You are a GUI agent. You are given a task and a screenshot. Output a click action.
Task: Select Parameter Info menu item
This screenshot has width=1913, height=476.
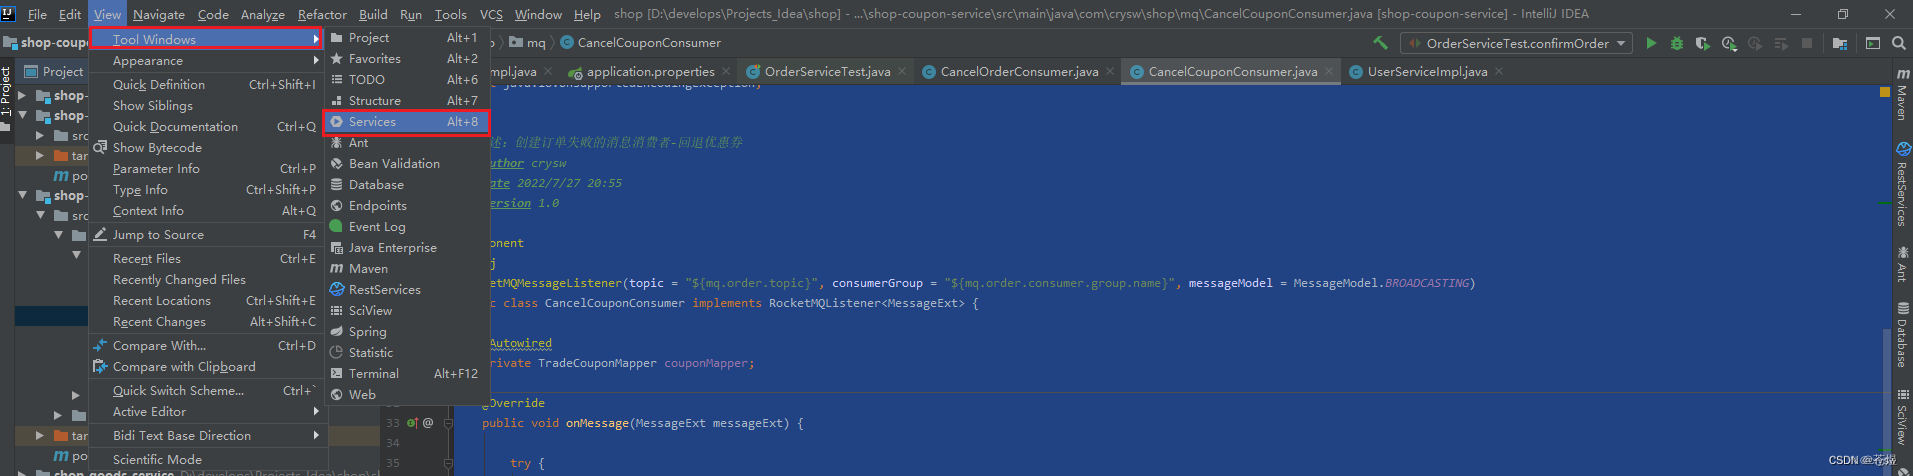(206, 169)
